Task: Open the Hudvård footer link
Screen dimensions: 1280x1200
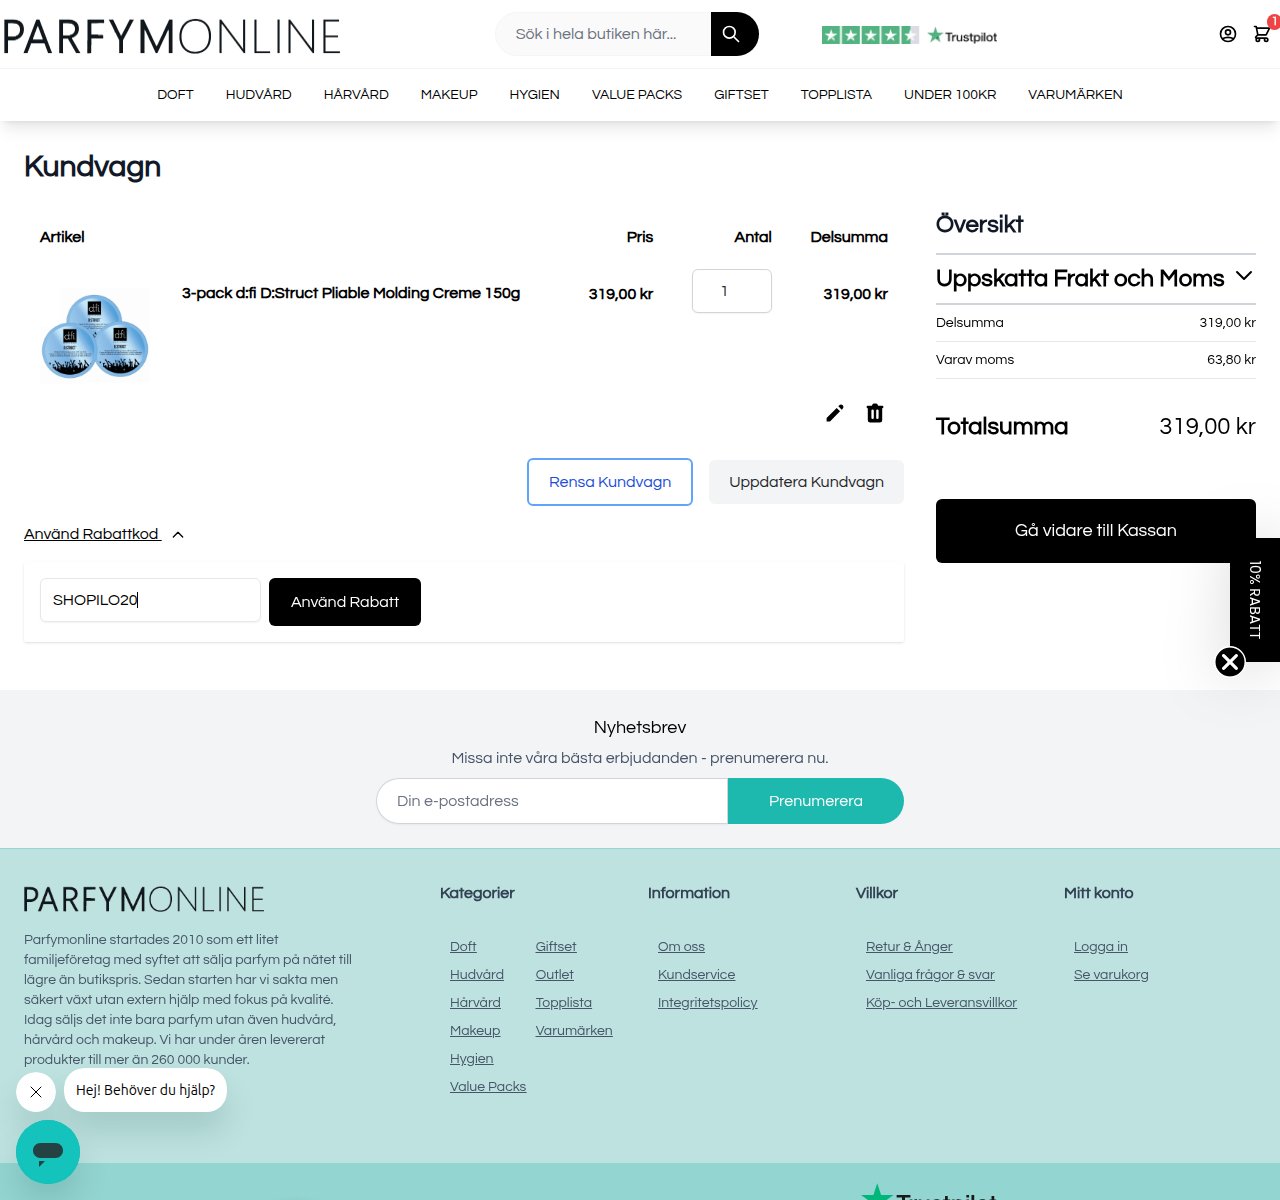Action: pos(477,975)
